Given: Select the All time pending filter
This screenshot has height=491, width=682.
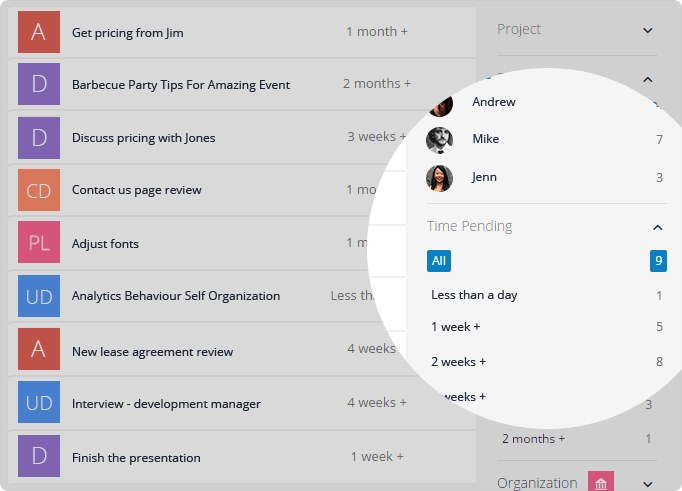Looking at the screenshot, I should [439, 261].
